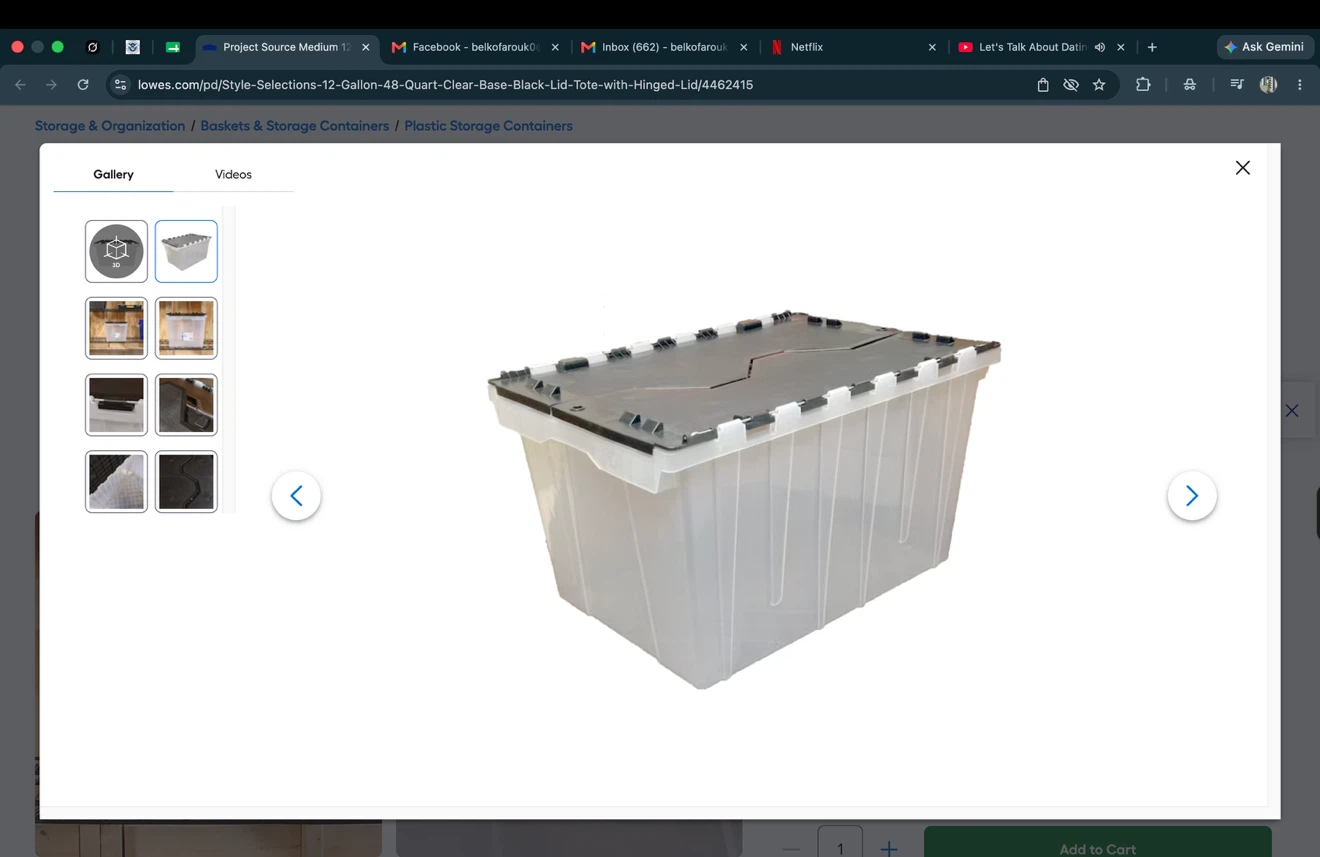Screen dimensions: 1320x857
Task: Select the hinge detail thumbnail
Action: click(x=186, y=405)
